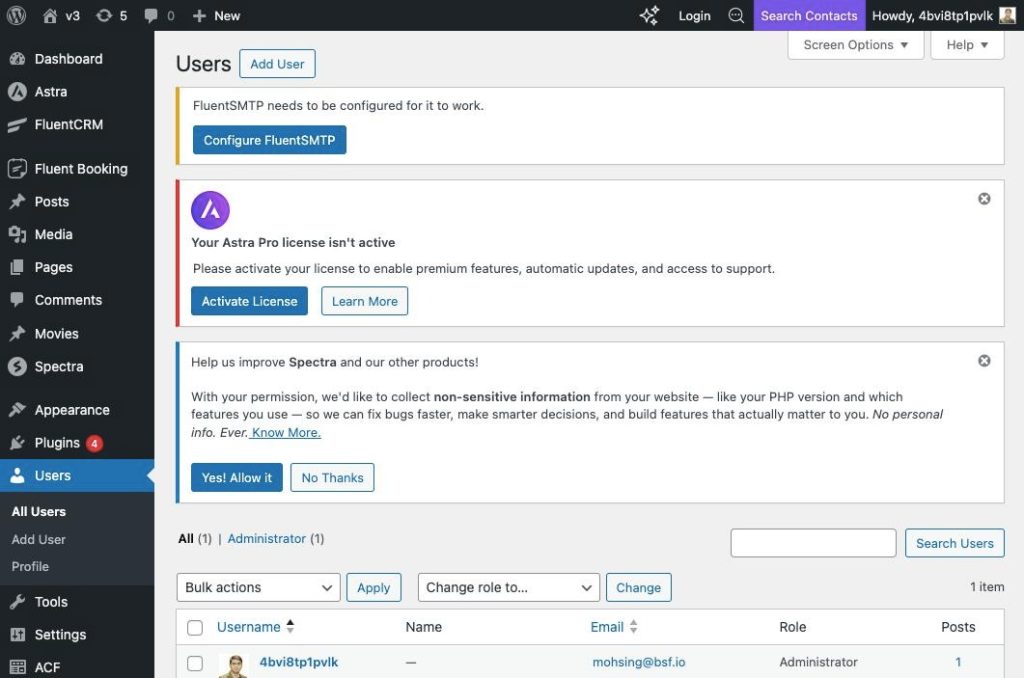Click No Thanks button
Screen dimensions: 1024x678
coord(332,477)
